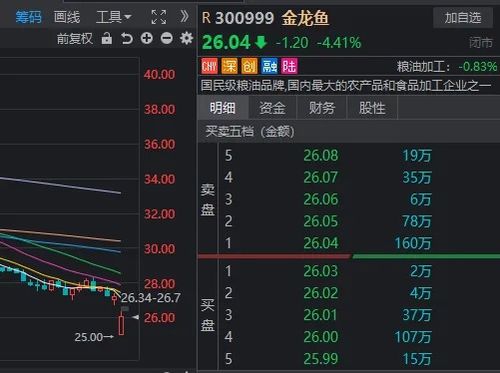
Task: Click sell amount 160万
Action: click(413, 243)
